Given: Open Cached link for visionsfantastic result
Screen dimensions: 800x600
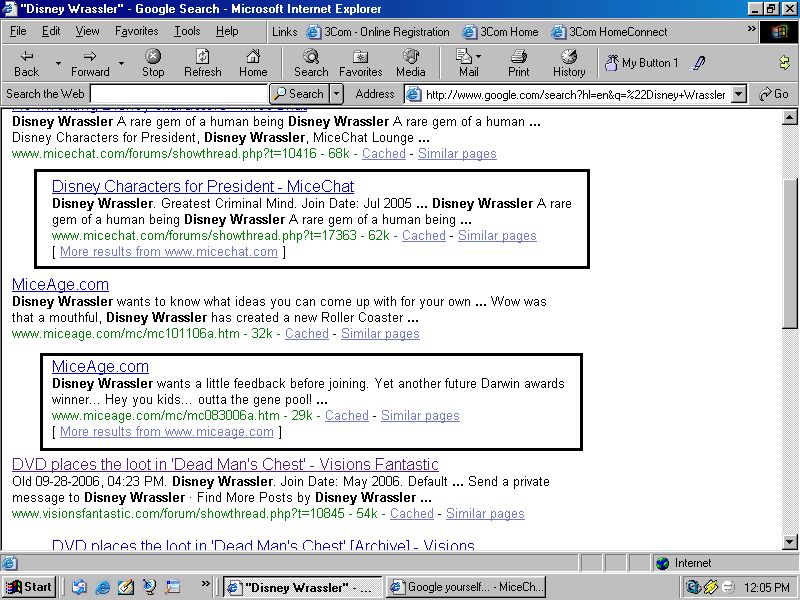Looking at the screenshot, I should [x=412, y=514].
